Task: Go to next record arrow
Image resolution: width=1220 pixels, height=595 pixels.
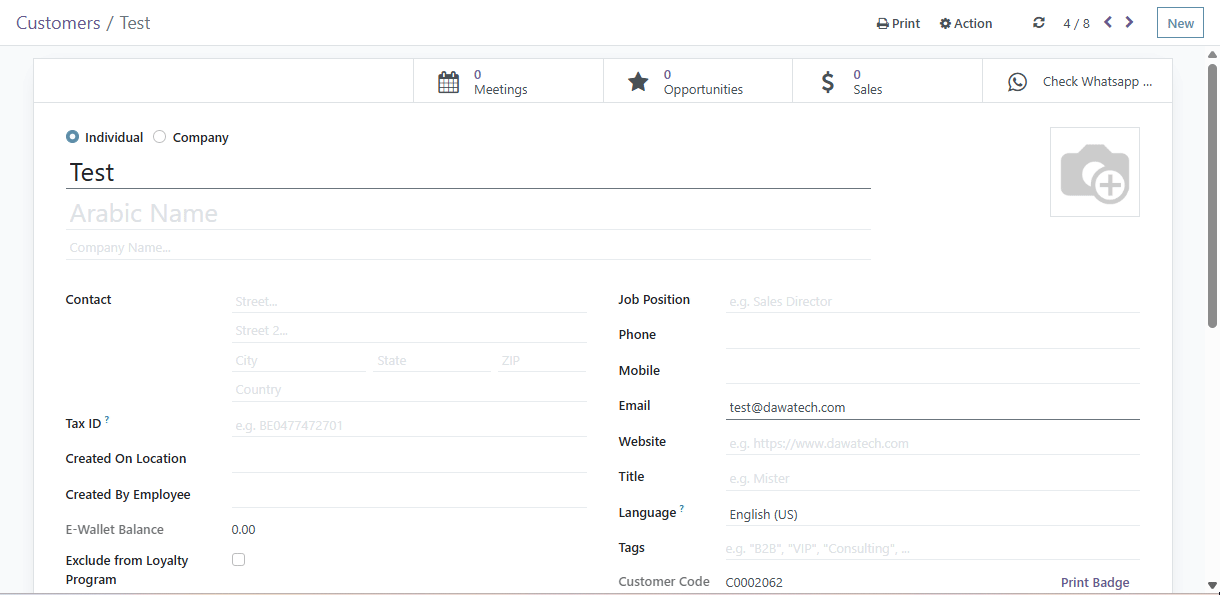Action: 1129,22
